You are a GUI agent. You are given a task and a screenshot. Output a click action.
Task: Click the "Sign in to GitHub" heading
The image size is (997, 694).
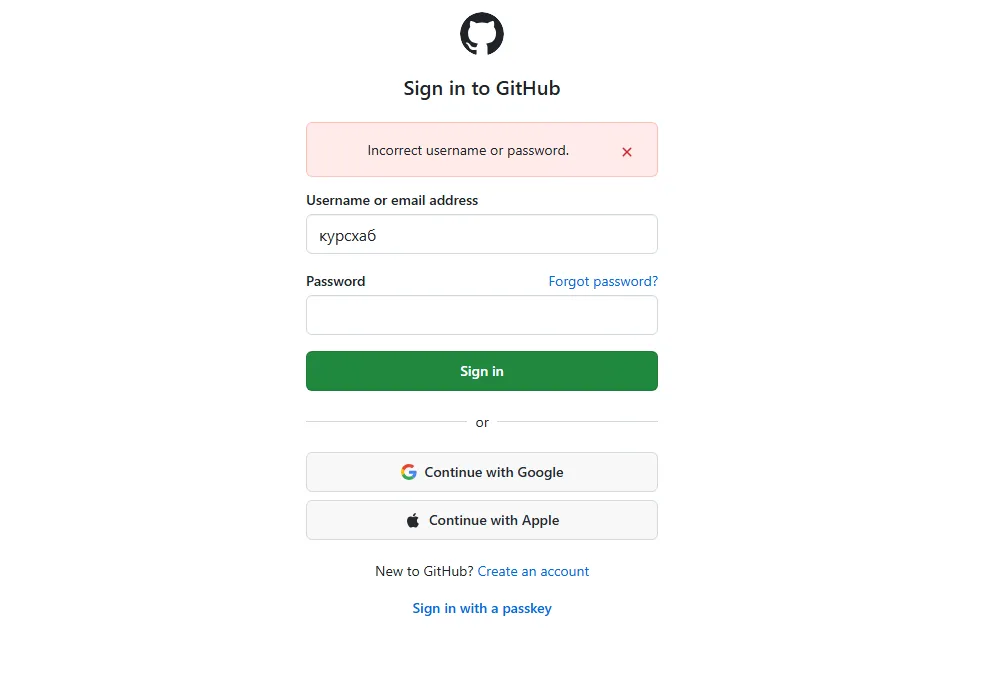(482, 88)
